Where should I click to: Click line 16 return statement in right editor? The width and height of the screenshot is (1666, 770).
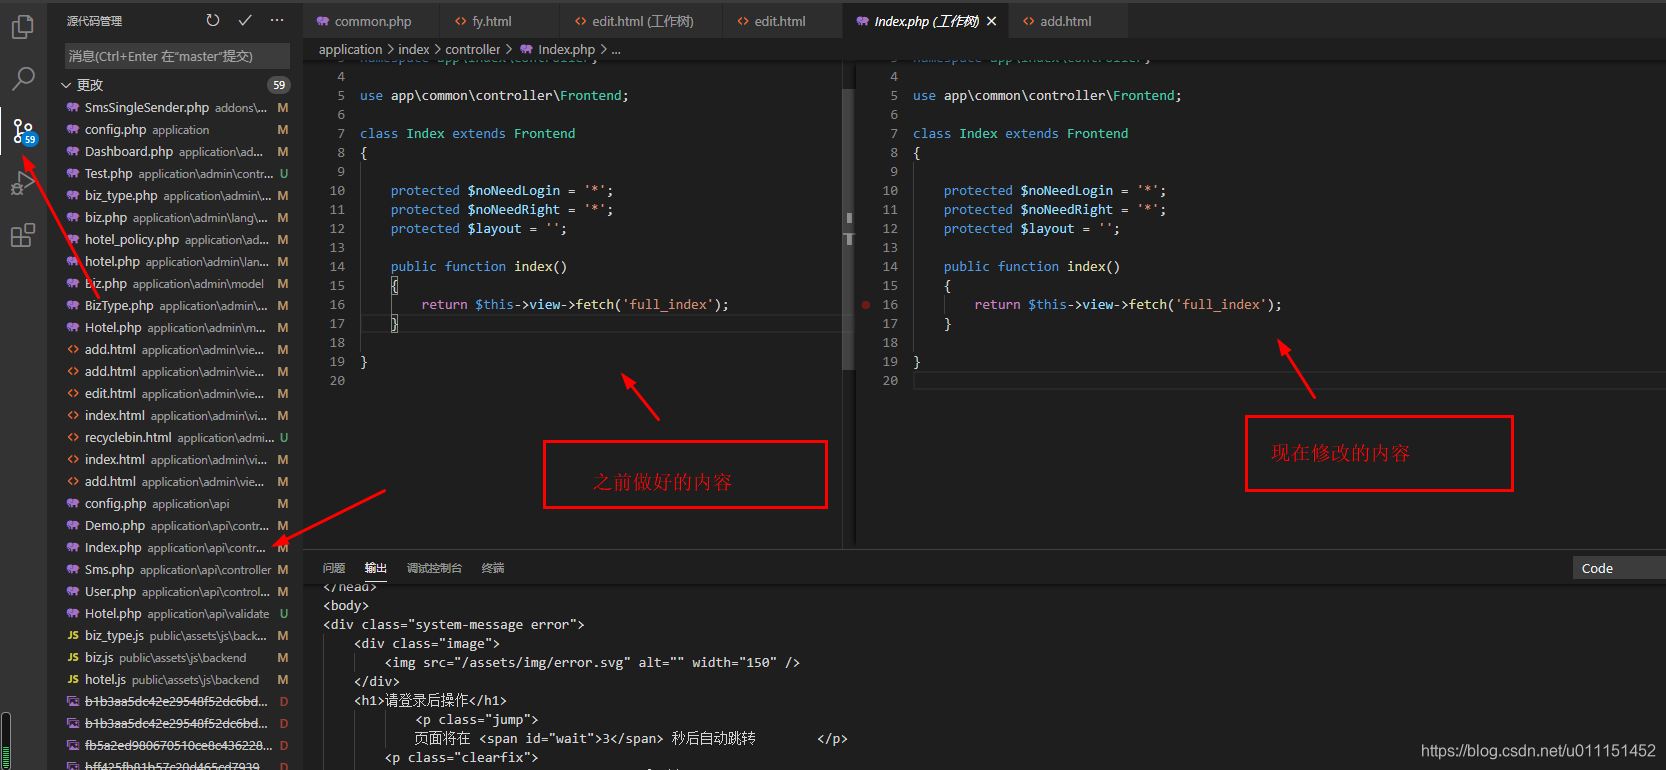1128,305
